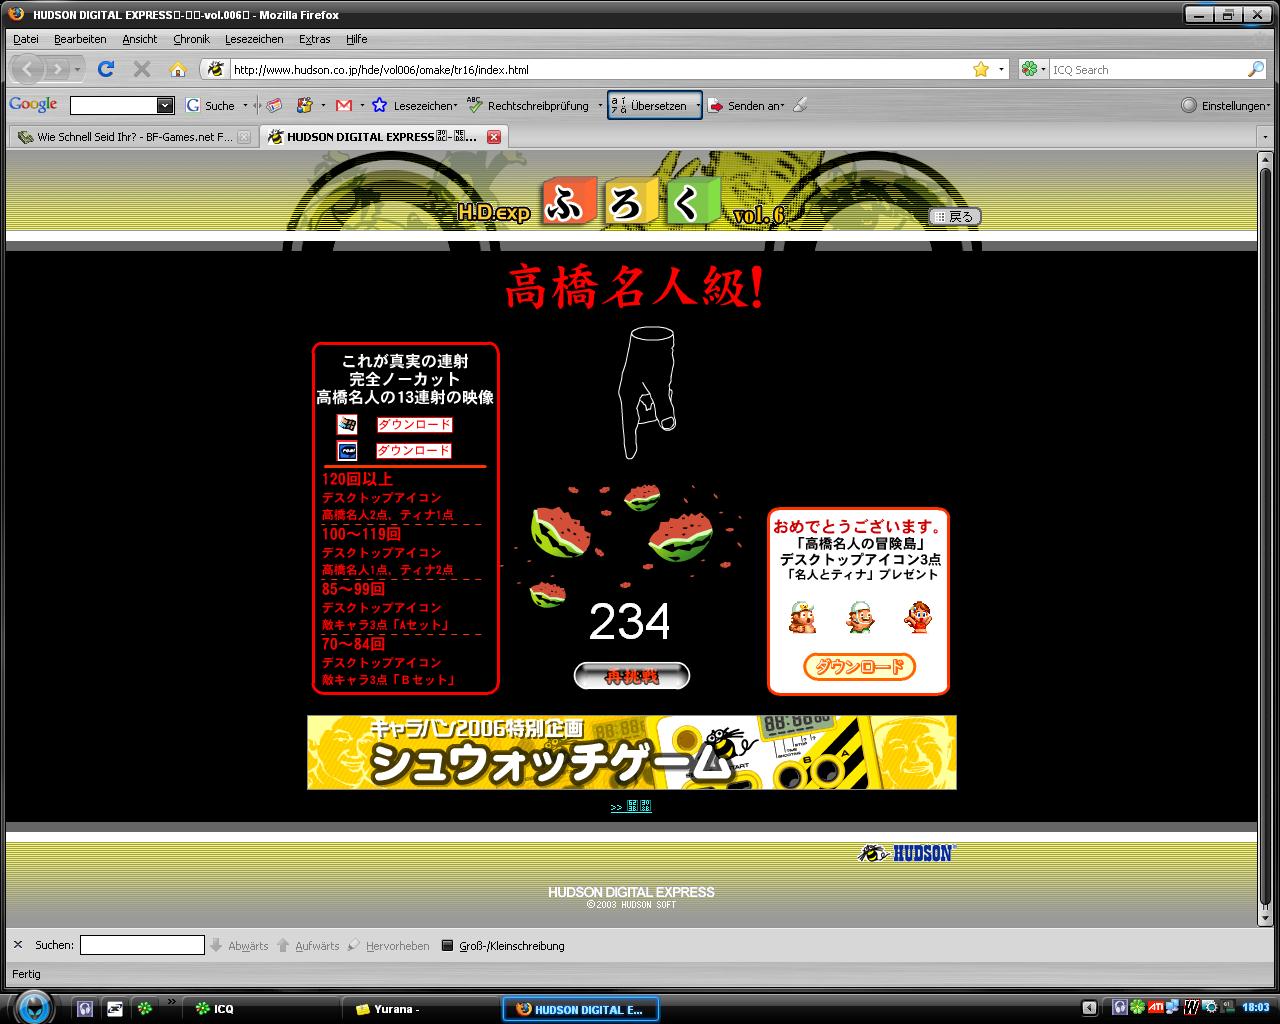The width and height of the screenshot is (1280, 1024).
Task: Open the Übersetzen dropdown arrow
Action: [697, 105]
